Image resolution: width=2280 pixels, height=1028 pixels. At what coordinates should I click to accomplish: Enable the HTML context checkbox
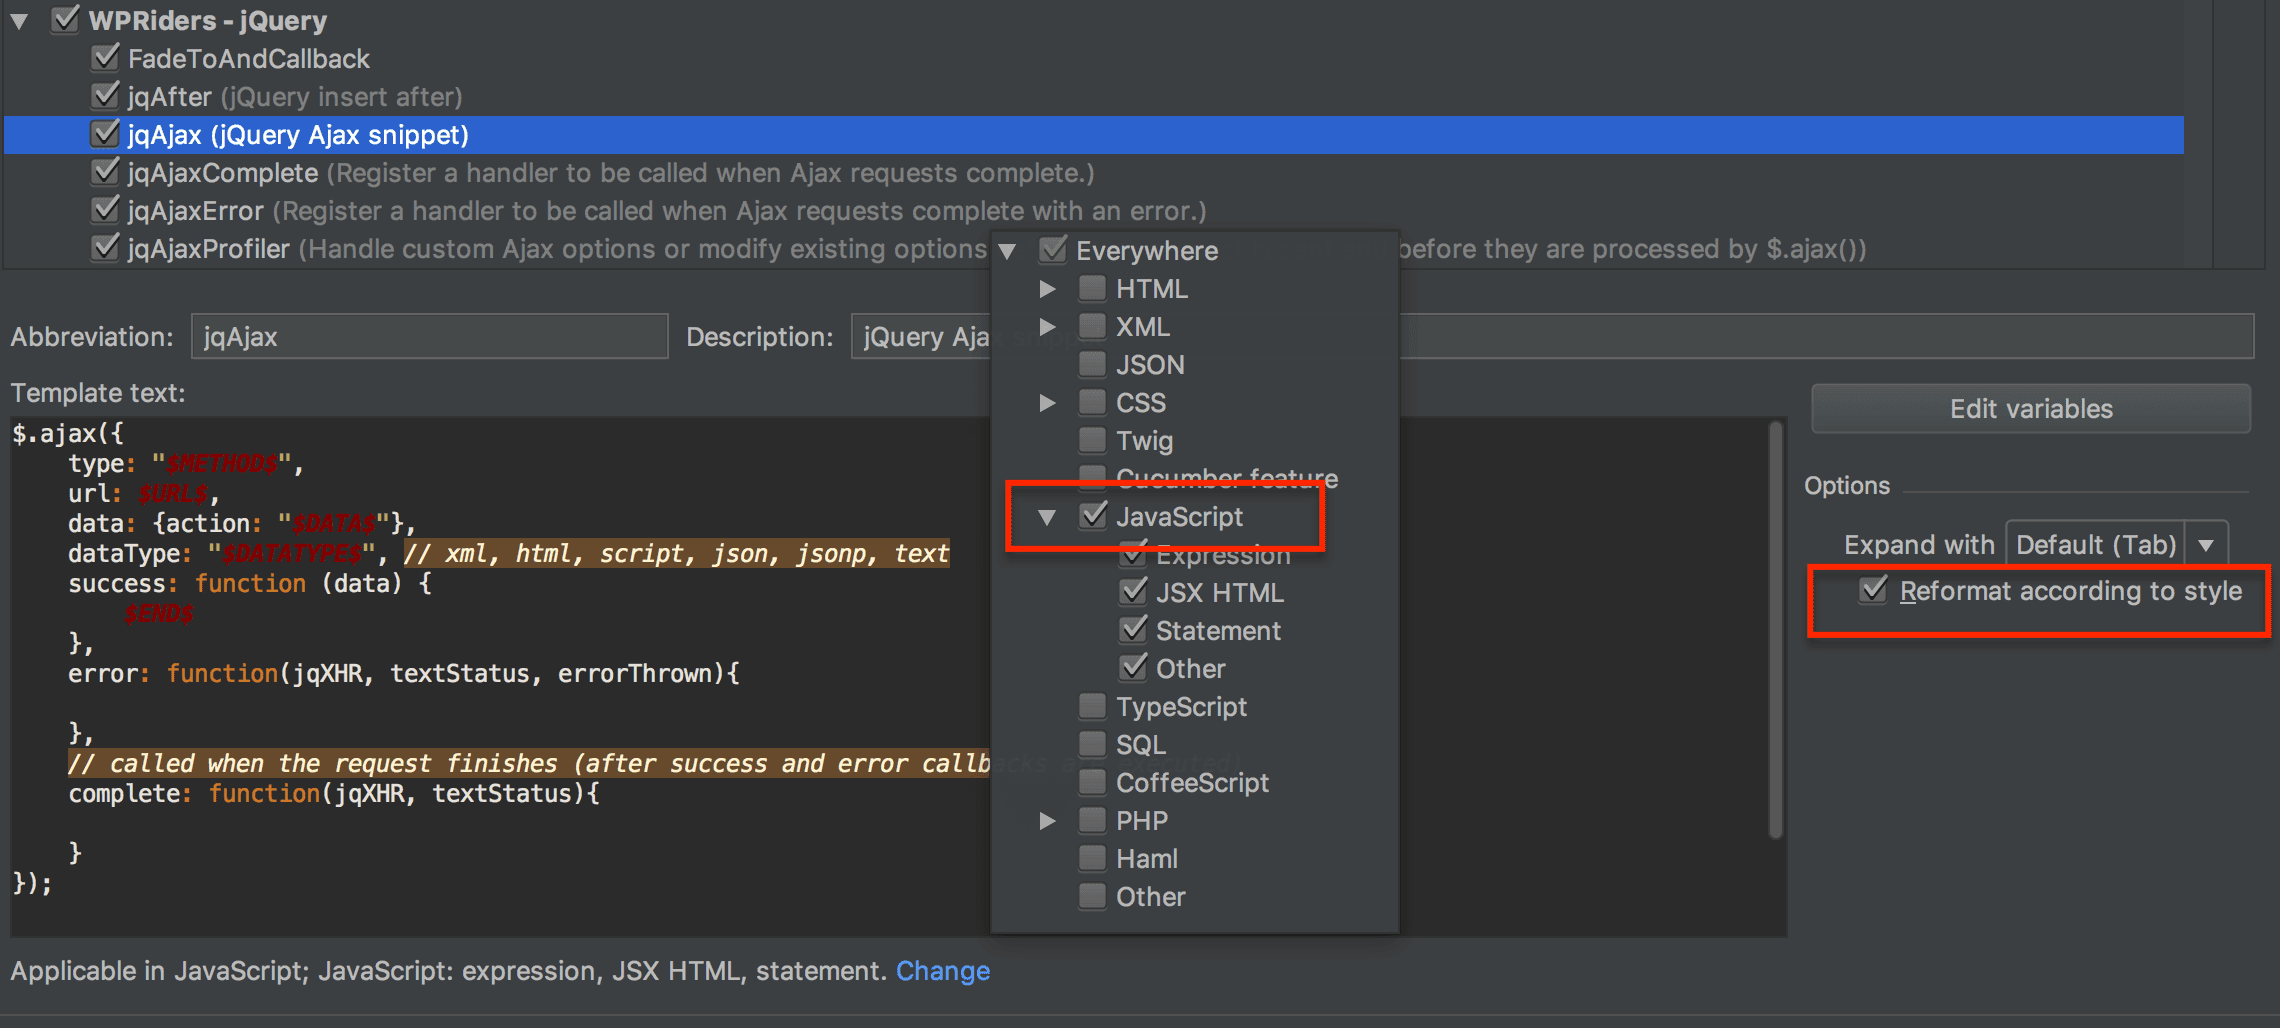(1093, 288)
